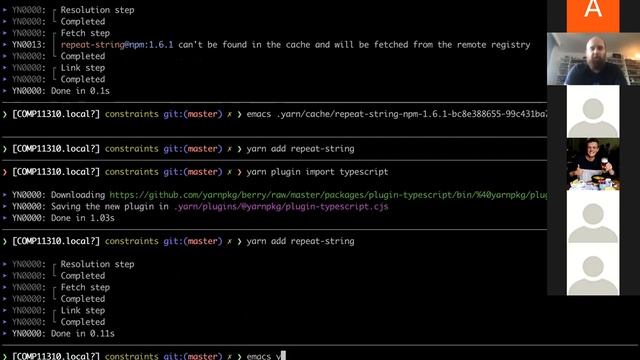
Task: Click the bottom prompt 'emacs y' input
Action: (266, 356)
